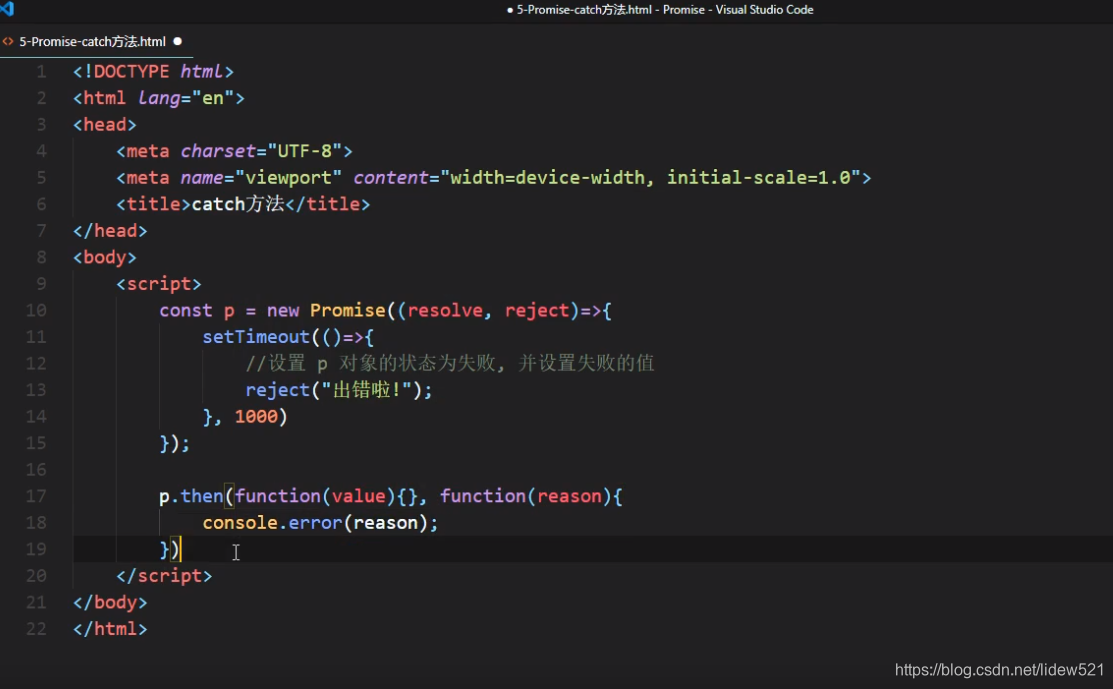Click the setTimeout function call

coord(256,337)
